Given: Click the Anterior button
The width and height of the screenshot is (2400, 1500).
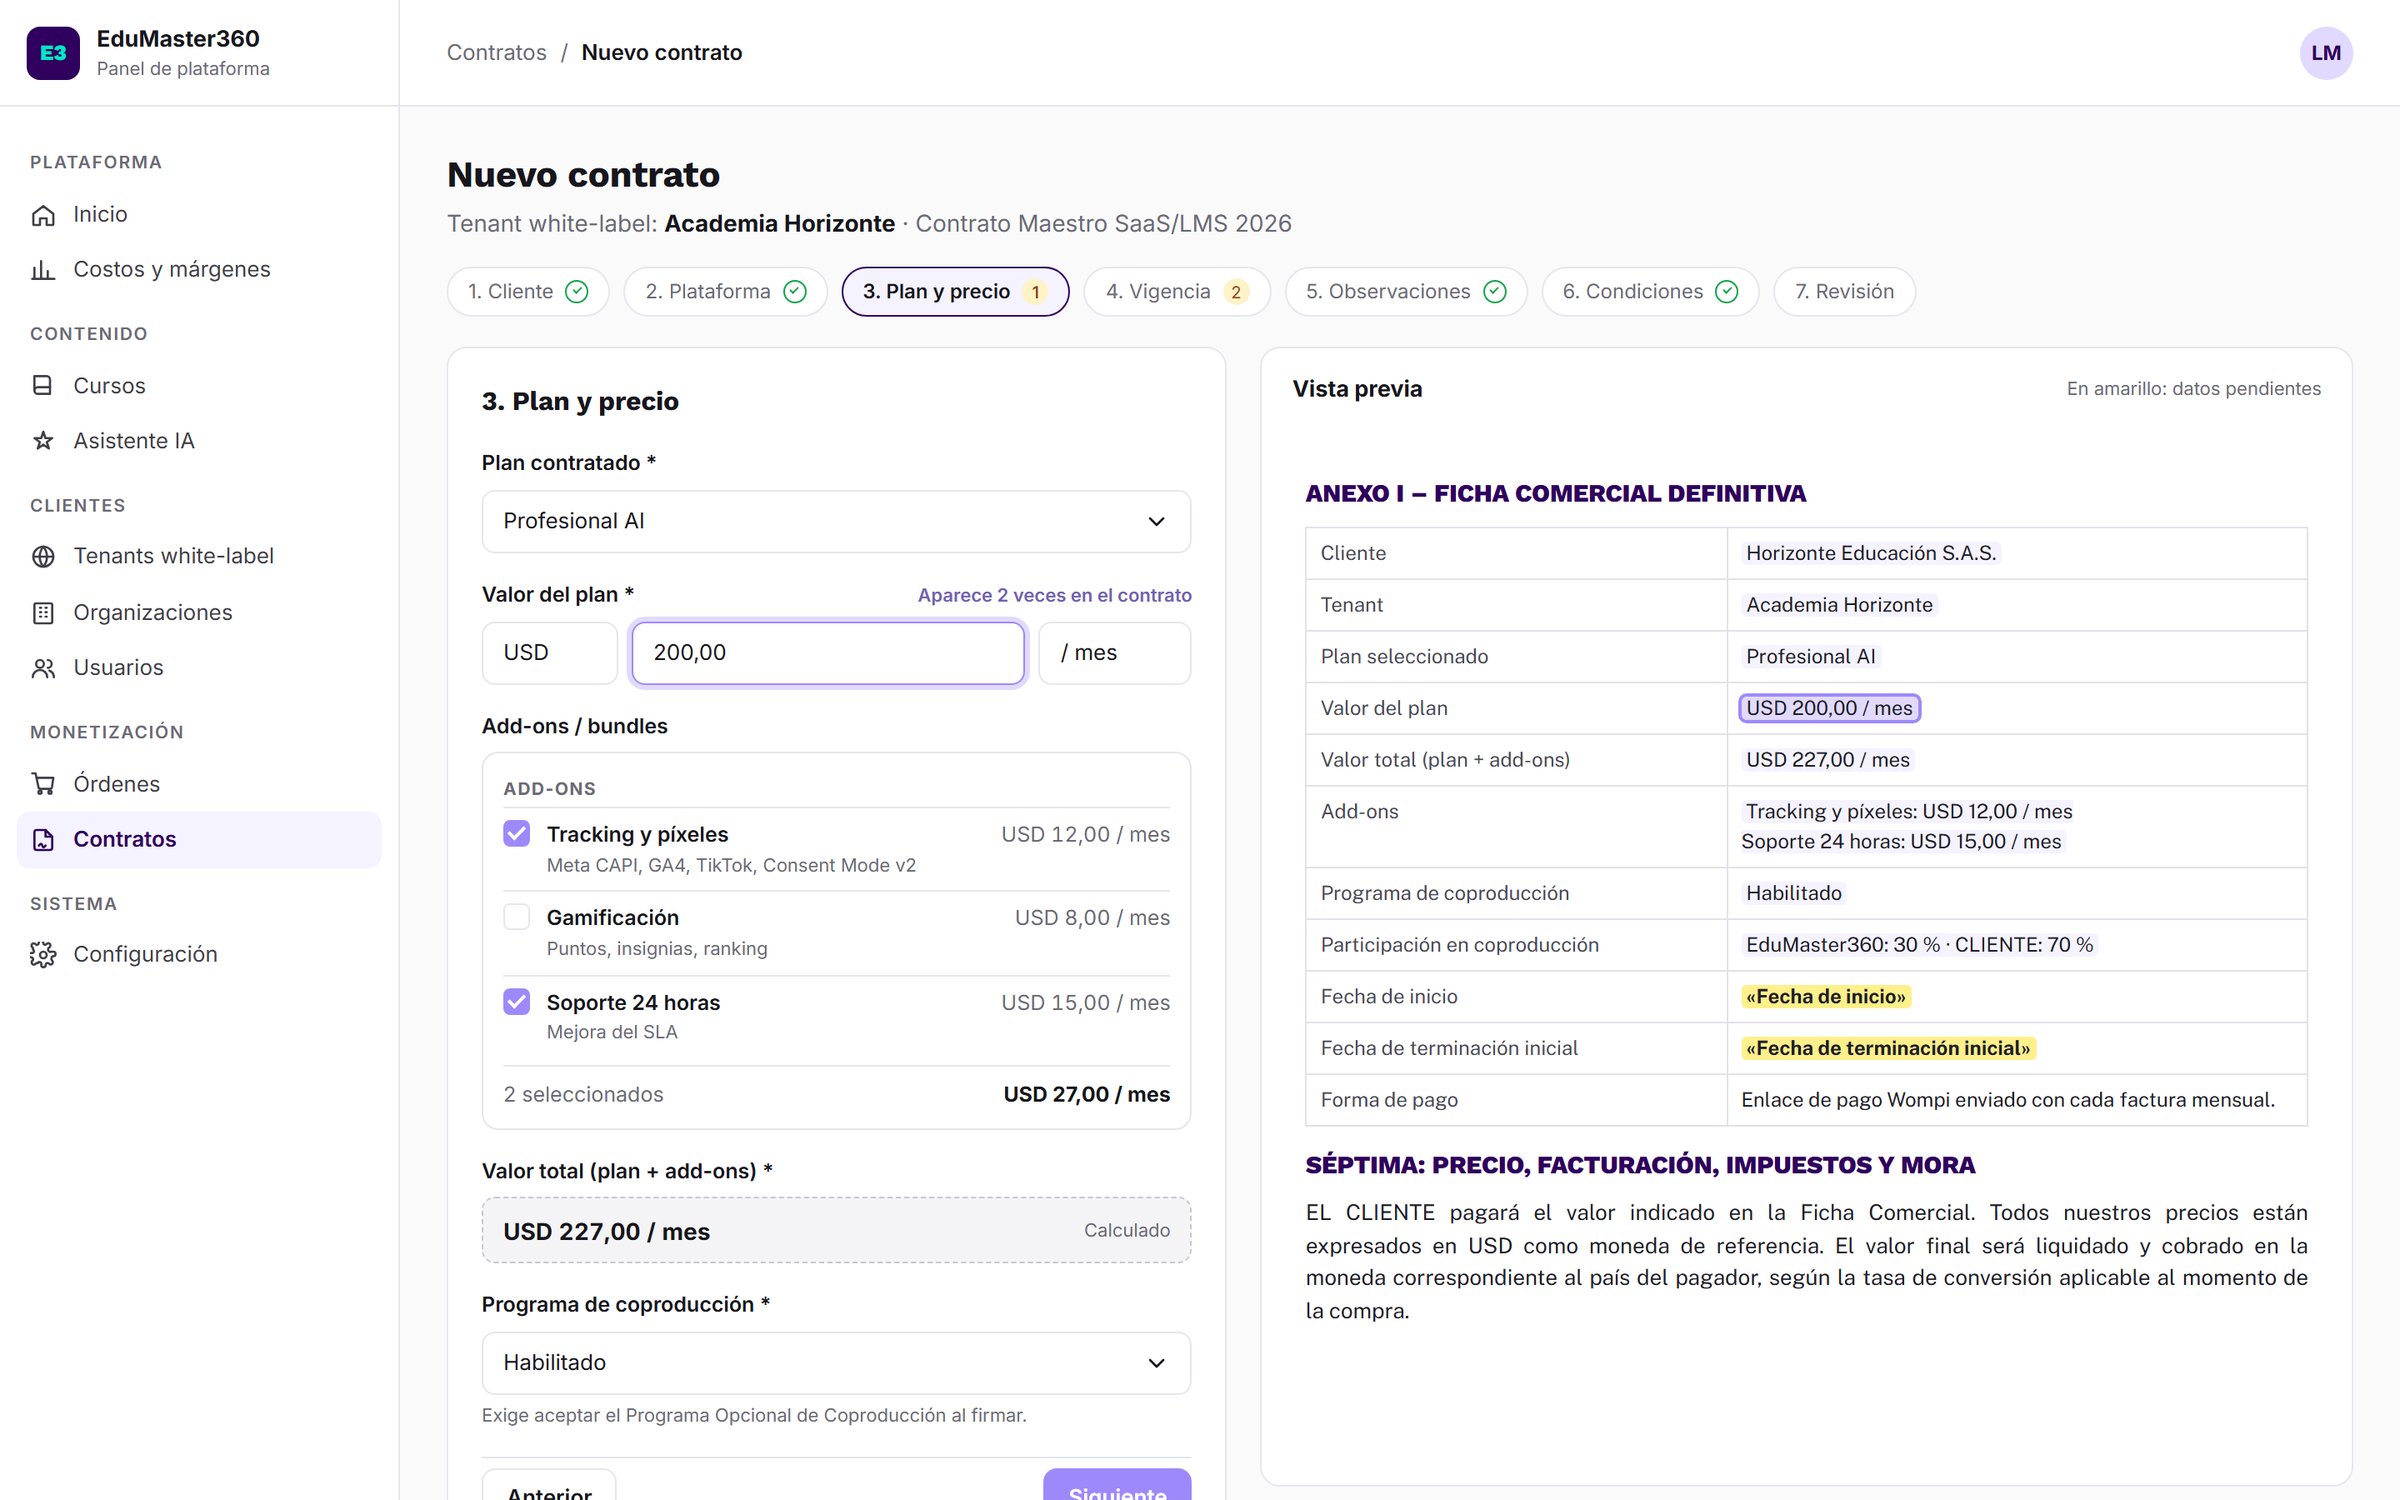Looking at the screenshot, I should point(549,1485).
